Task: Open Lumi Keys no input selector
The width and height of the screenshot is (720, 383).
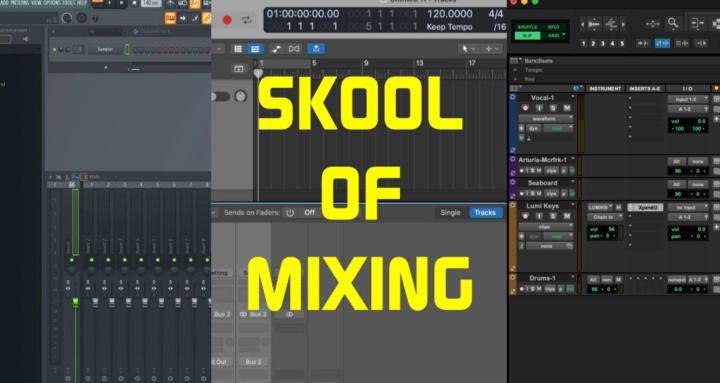Action: (x=687, y=208)
